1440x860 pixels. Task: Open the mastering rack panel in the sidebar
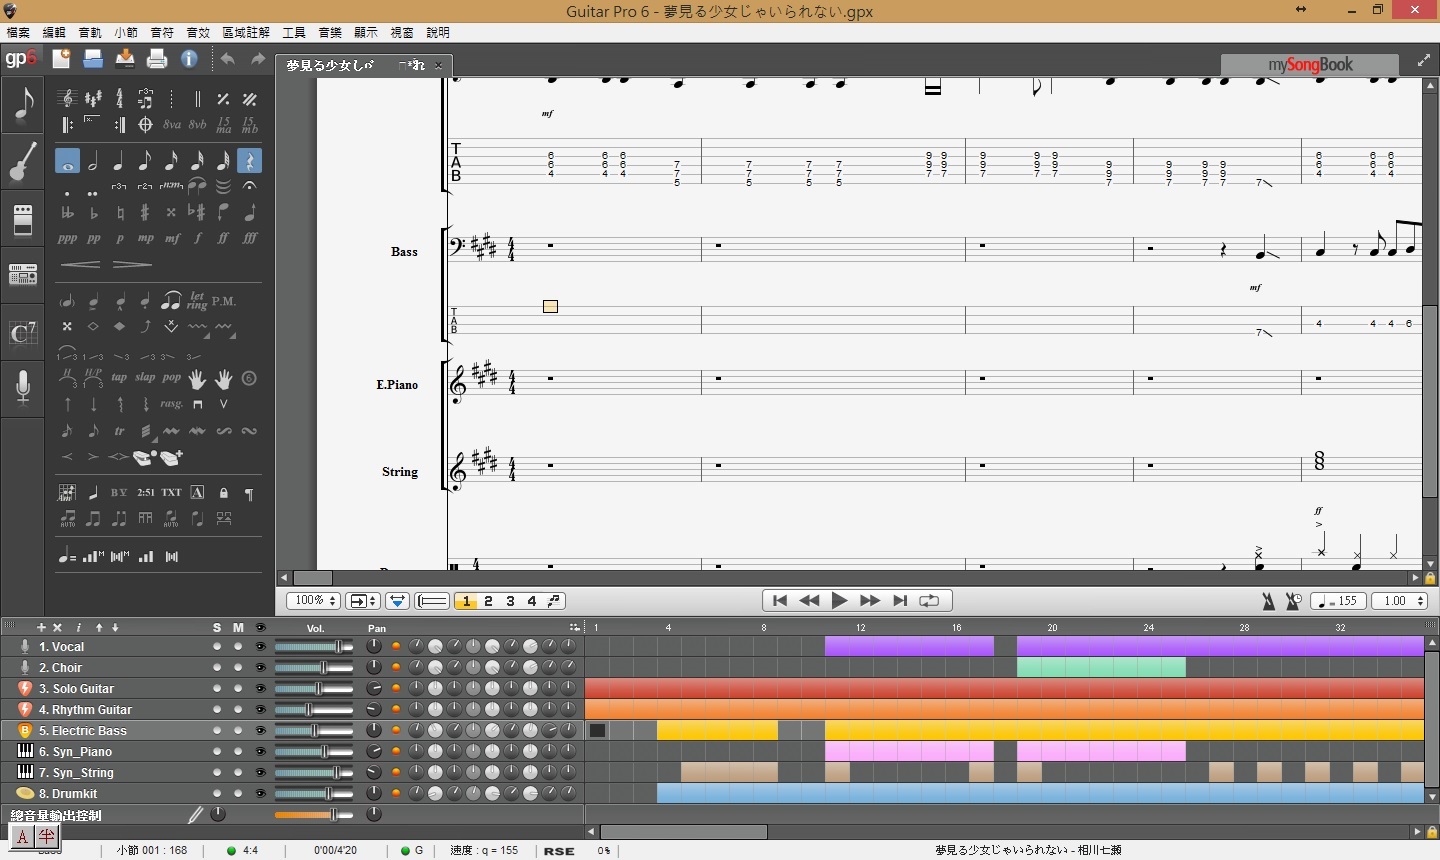click(x=23, y=274)
